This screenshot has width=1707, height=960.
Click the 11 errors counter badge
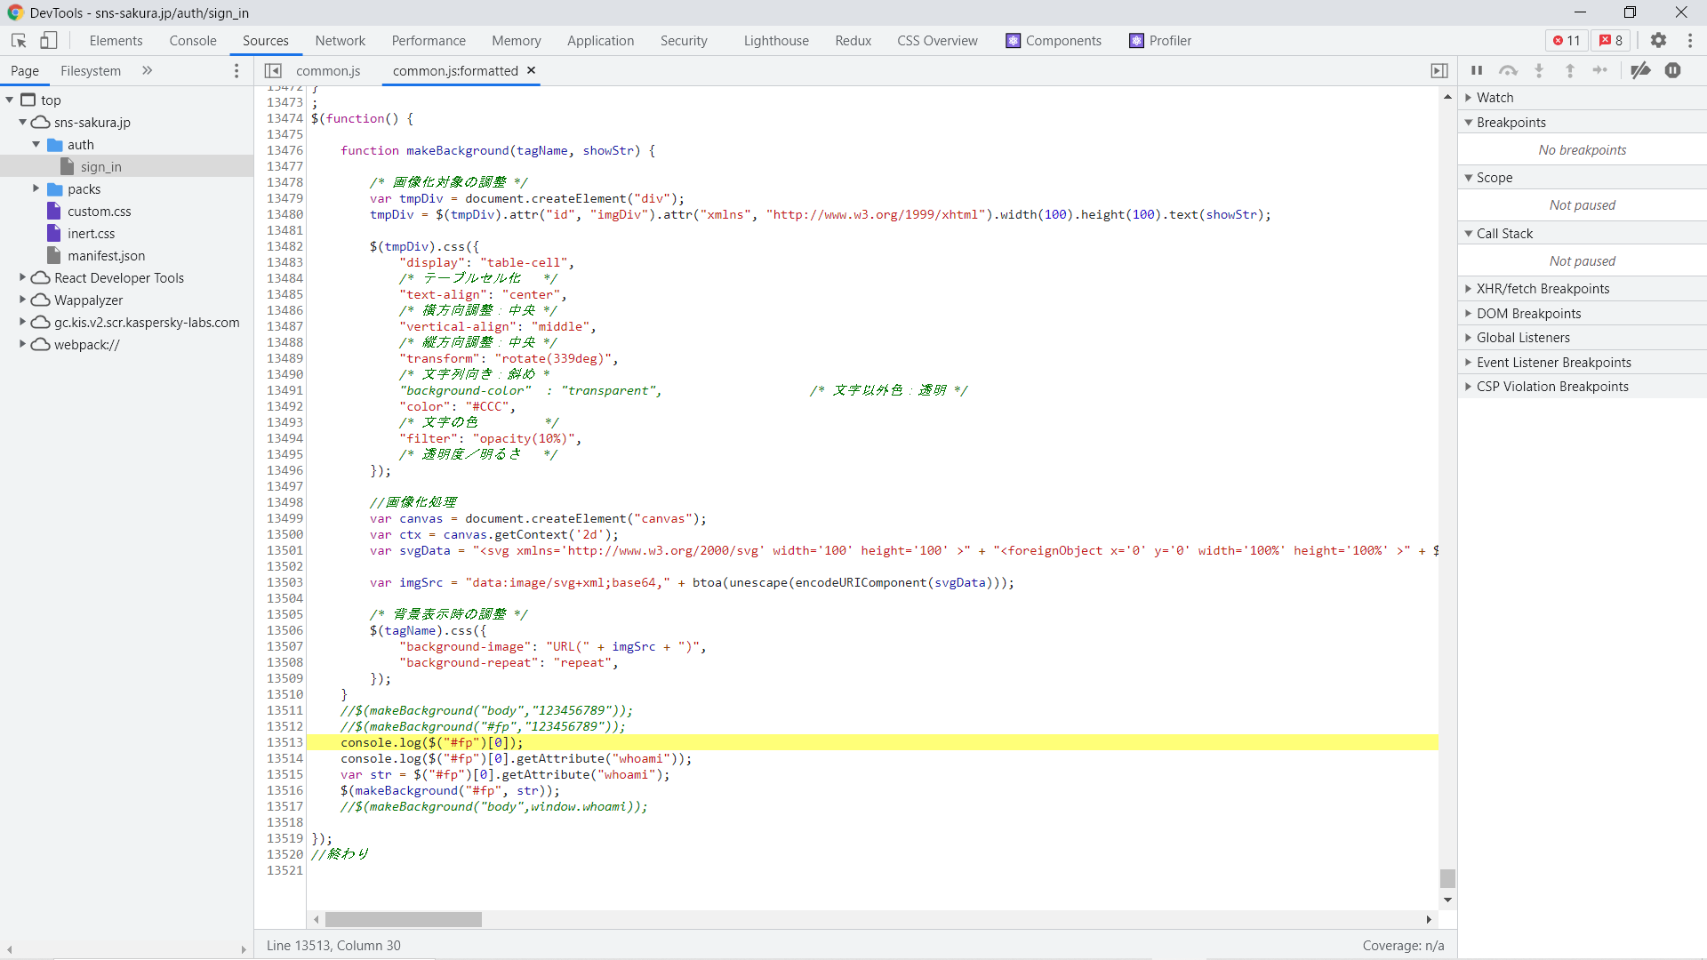coord(1566,41)
